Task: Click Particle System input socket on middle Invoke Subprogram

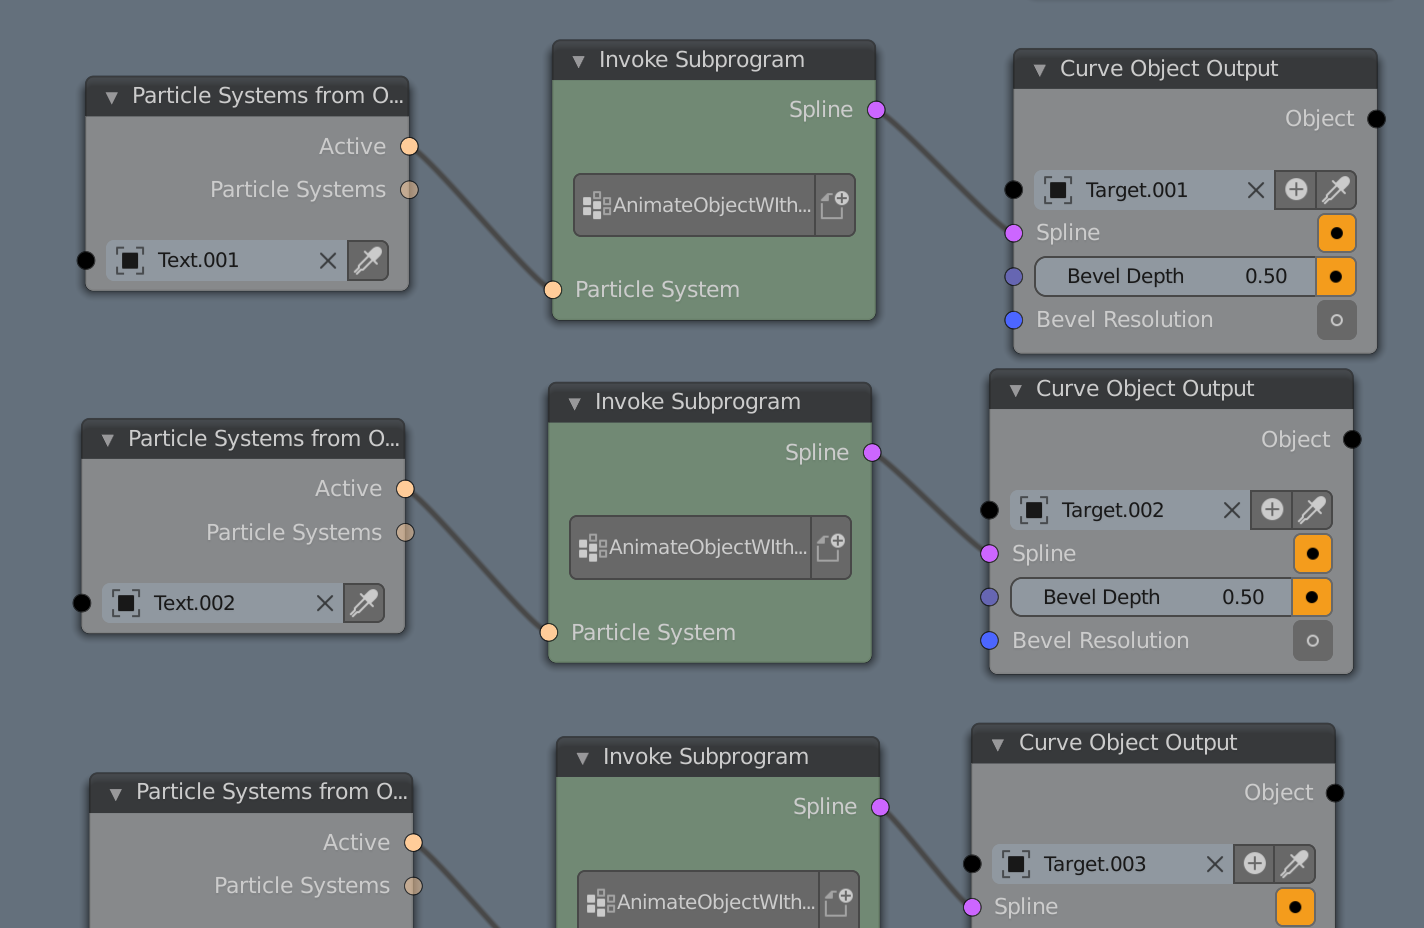Action: pyautogui.click(x=549, y=632)
